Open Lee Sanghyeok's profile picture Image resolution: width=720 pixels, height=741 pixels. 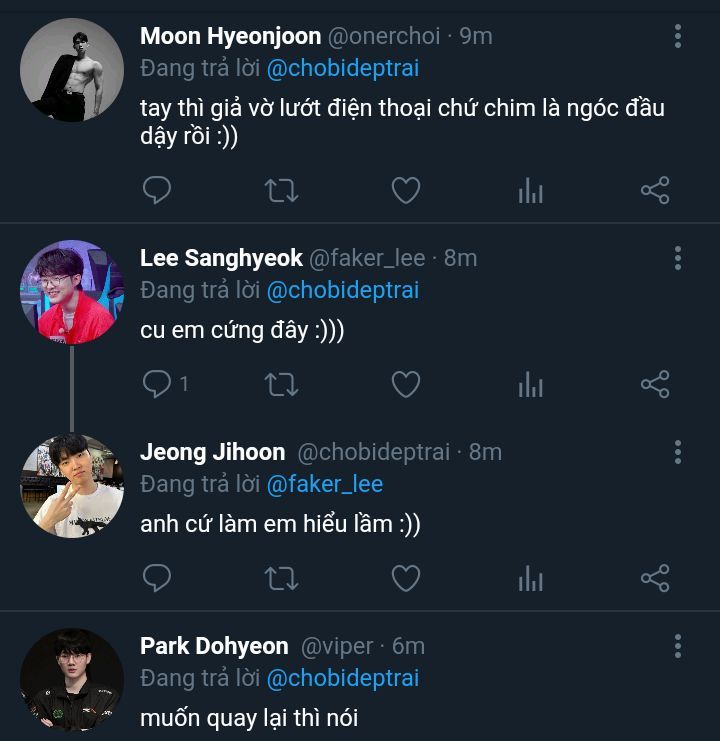(x=71, y=292)
